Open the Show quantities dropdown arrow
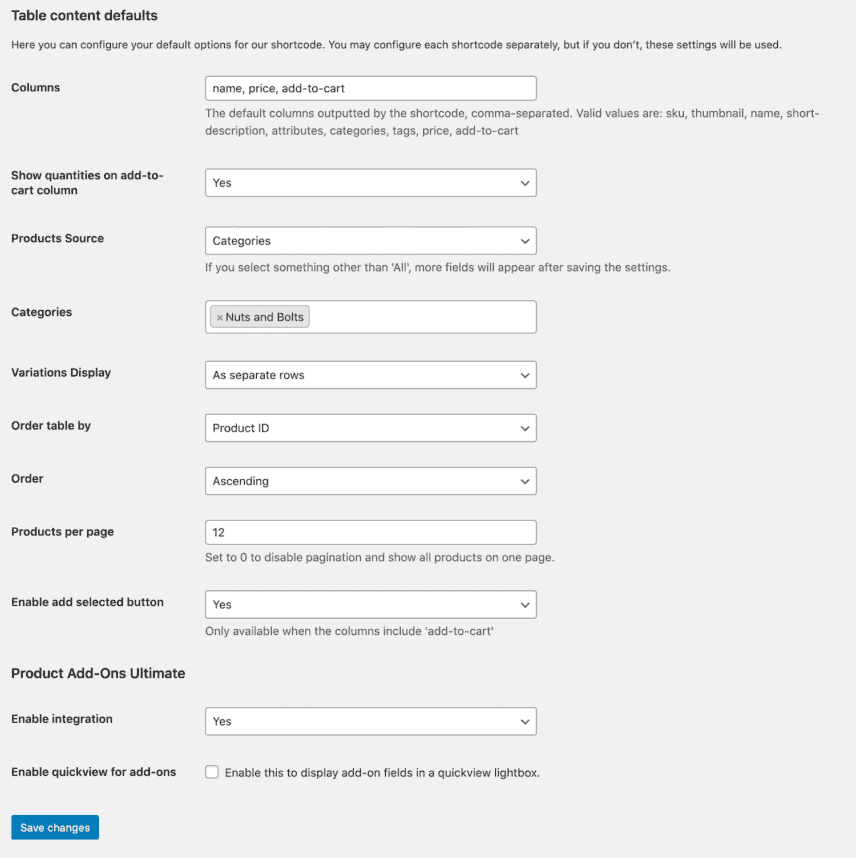This screenshot has width=856, height=858. coord(524,182)
